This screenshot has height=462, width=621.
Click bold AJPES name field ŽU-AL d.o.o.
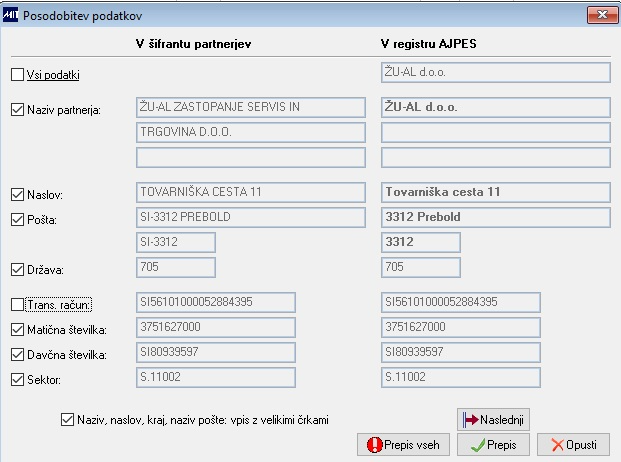click(496, 108)
